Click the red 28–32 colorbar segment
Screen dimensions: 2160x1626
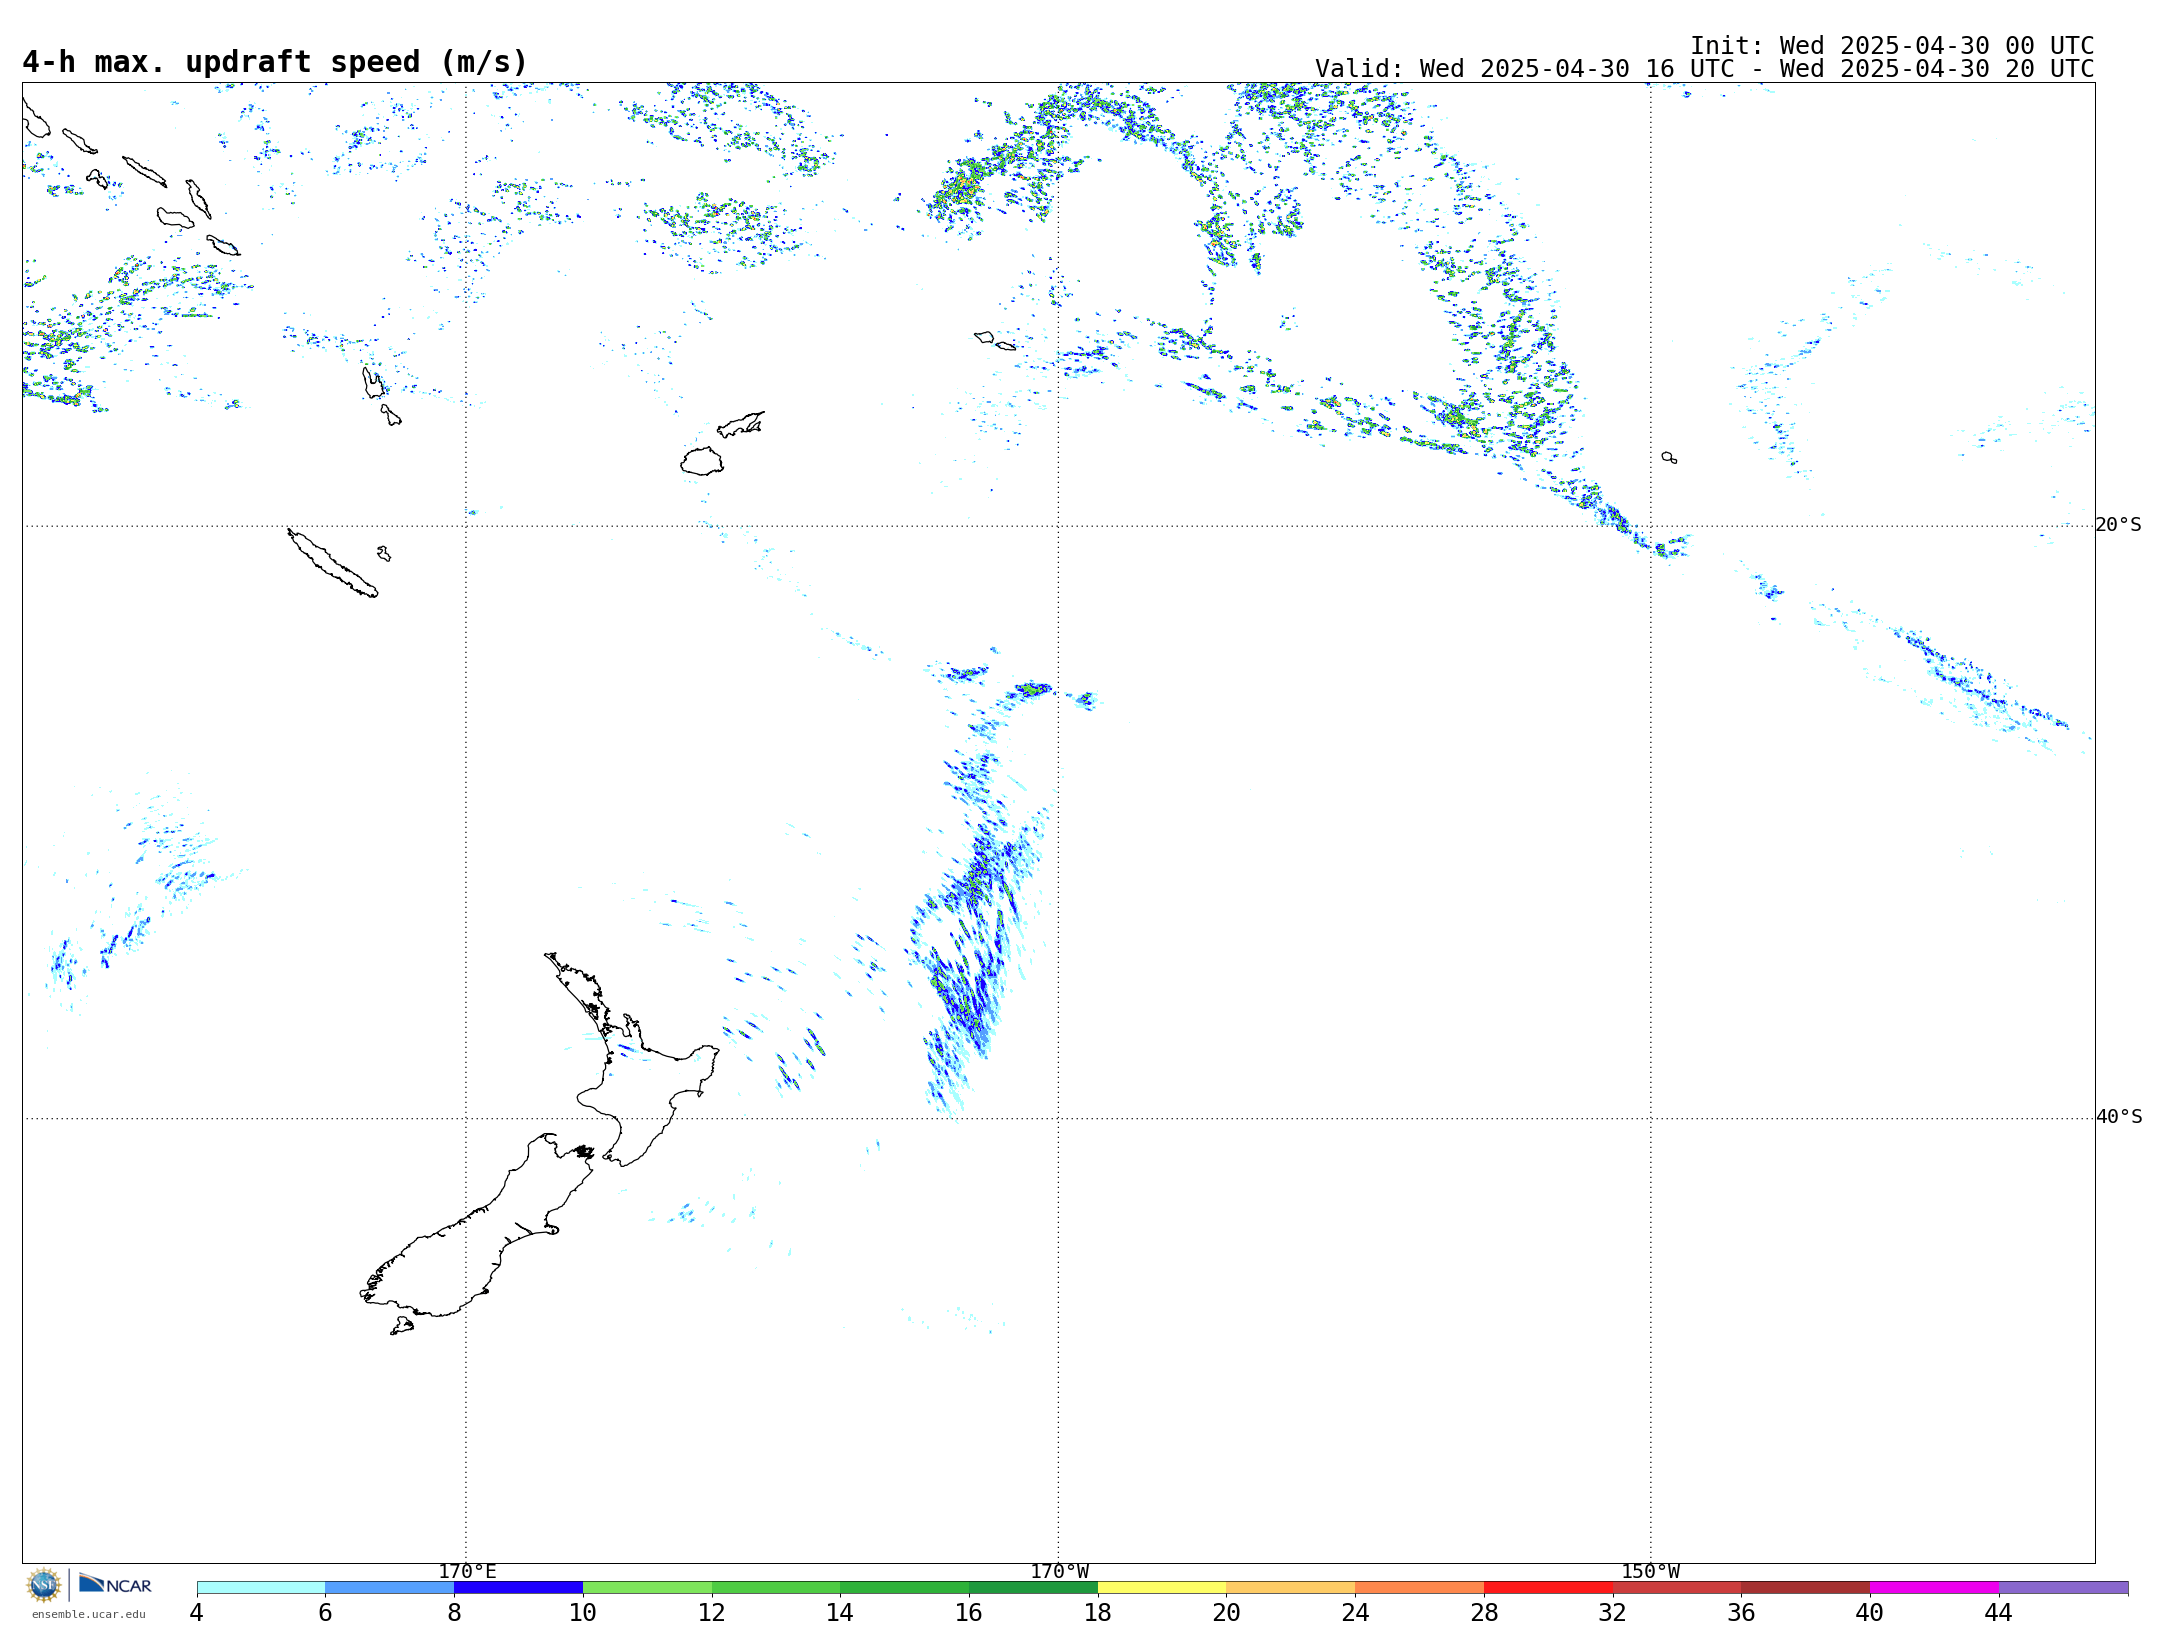click(1548, 1588)
